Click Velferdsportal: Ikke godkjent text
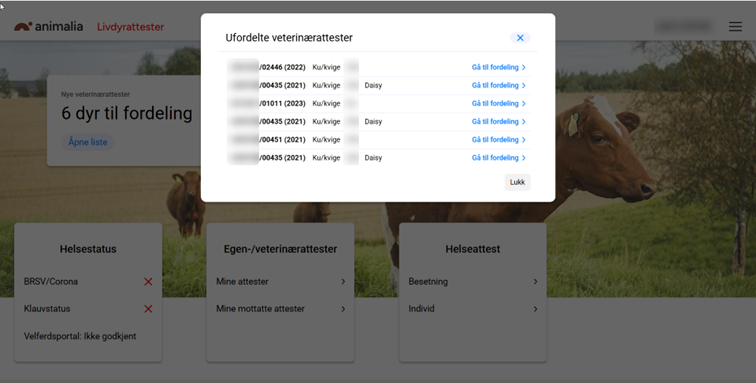This screenshot has height=383, width=756. pos(80,336)
